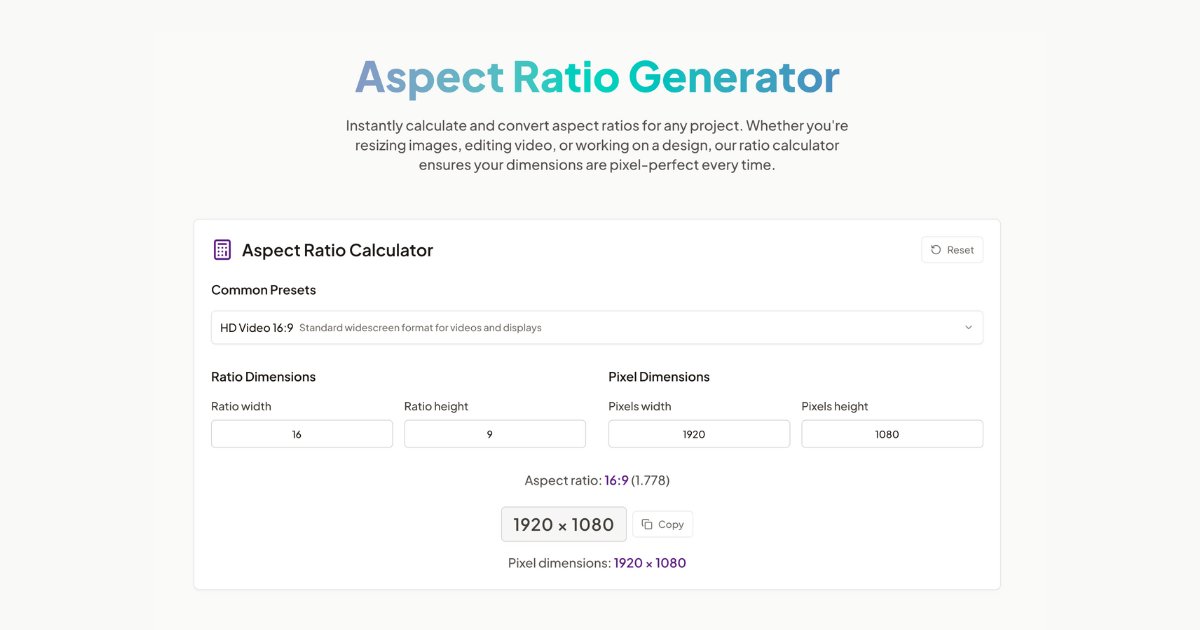Click the clipboard icon in Copy button
This screenshot has width=1200, height=630.
(x=647, y=524)
